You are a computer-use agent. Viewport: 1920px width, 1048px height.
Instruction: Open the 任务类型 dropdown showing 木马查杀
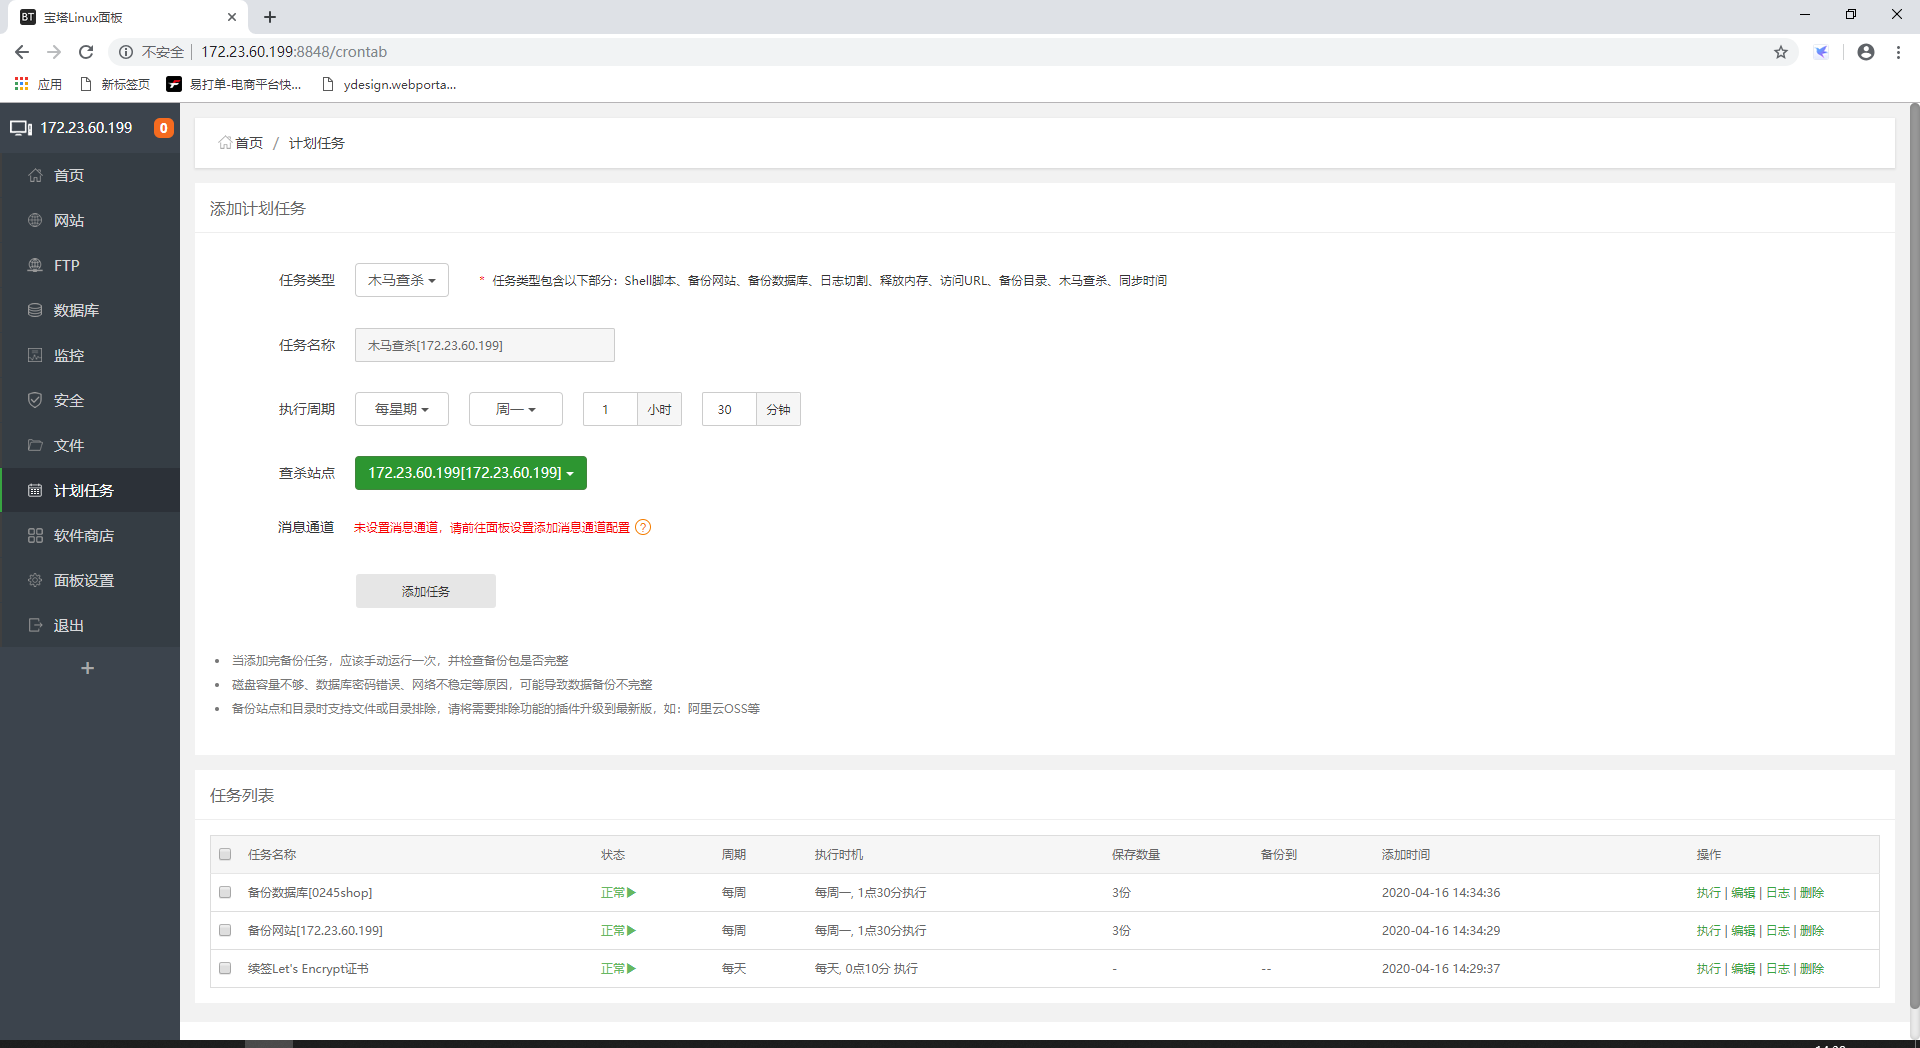click(402, 280)
